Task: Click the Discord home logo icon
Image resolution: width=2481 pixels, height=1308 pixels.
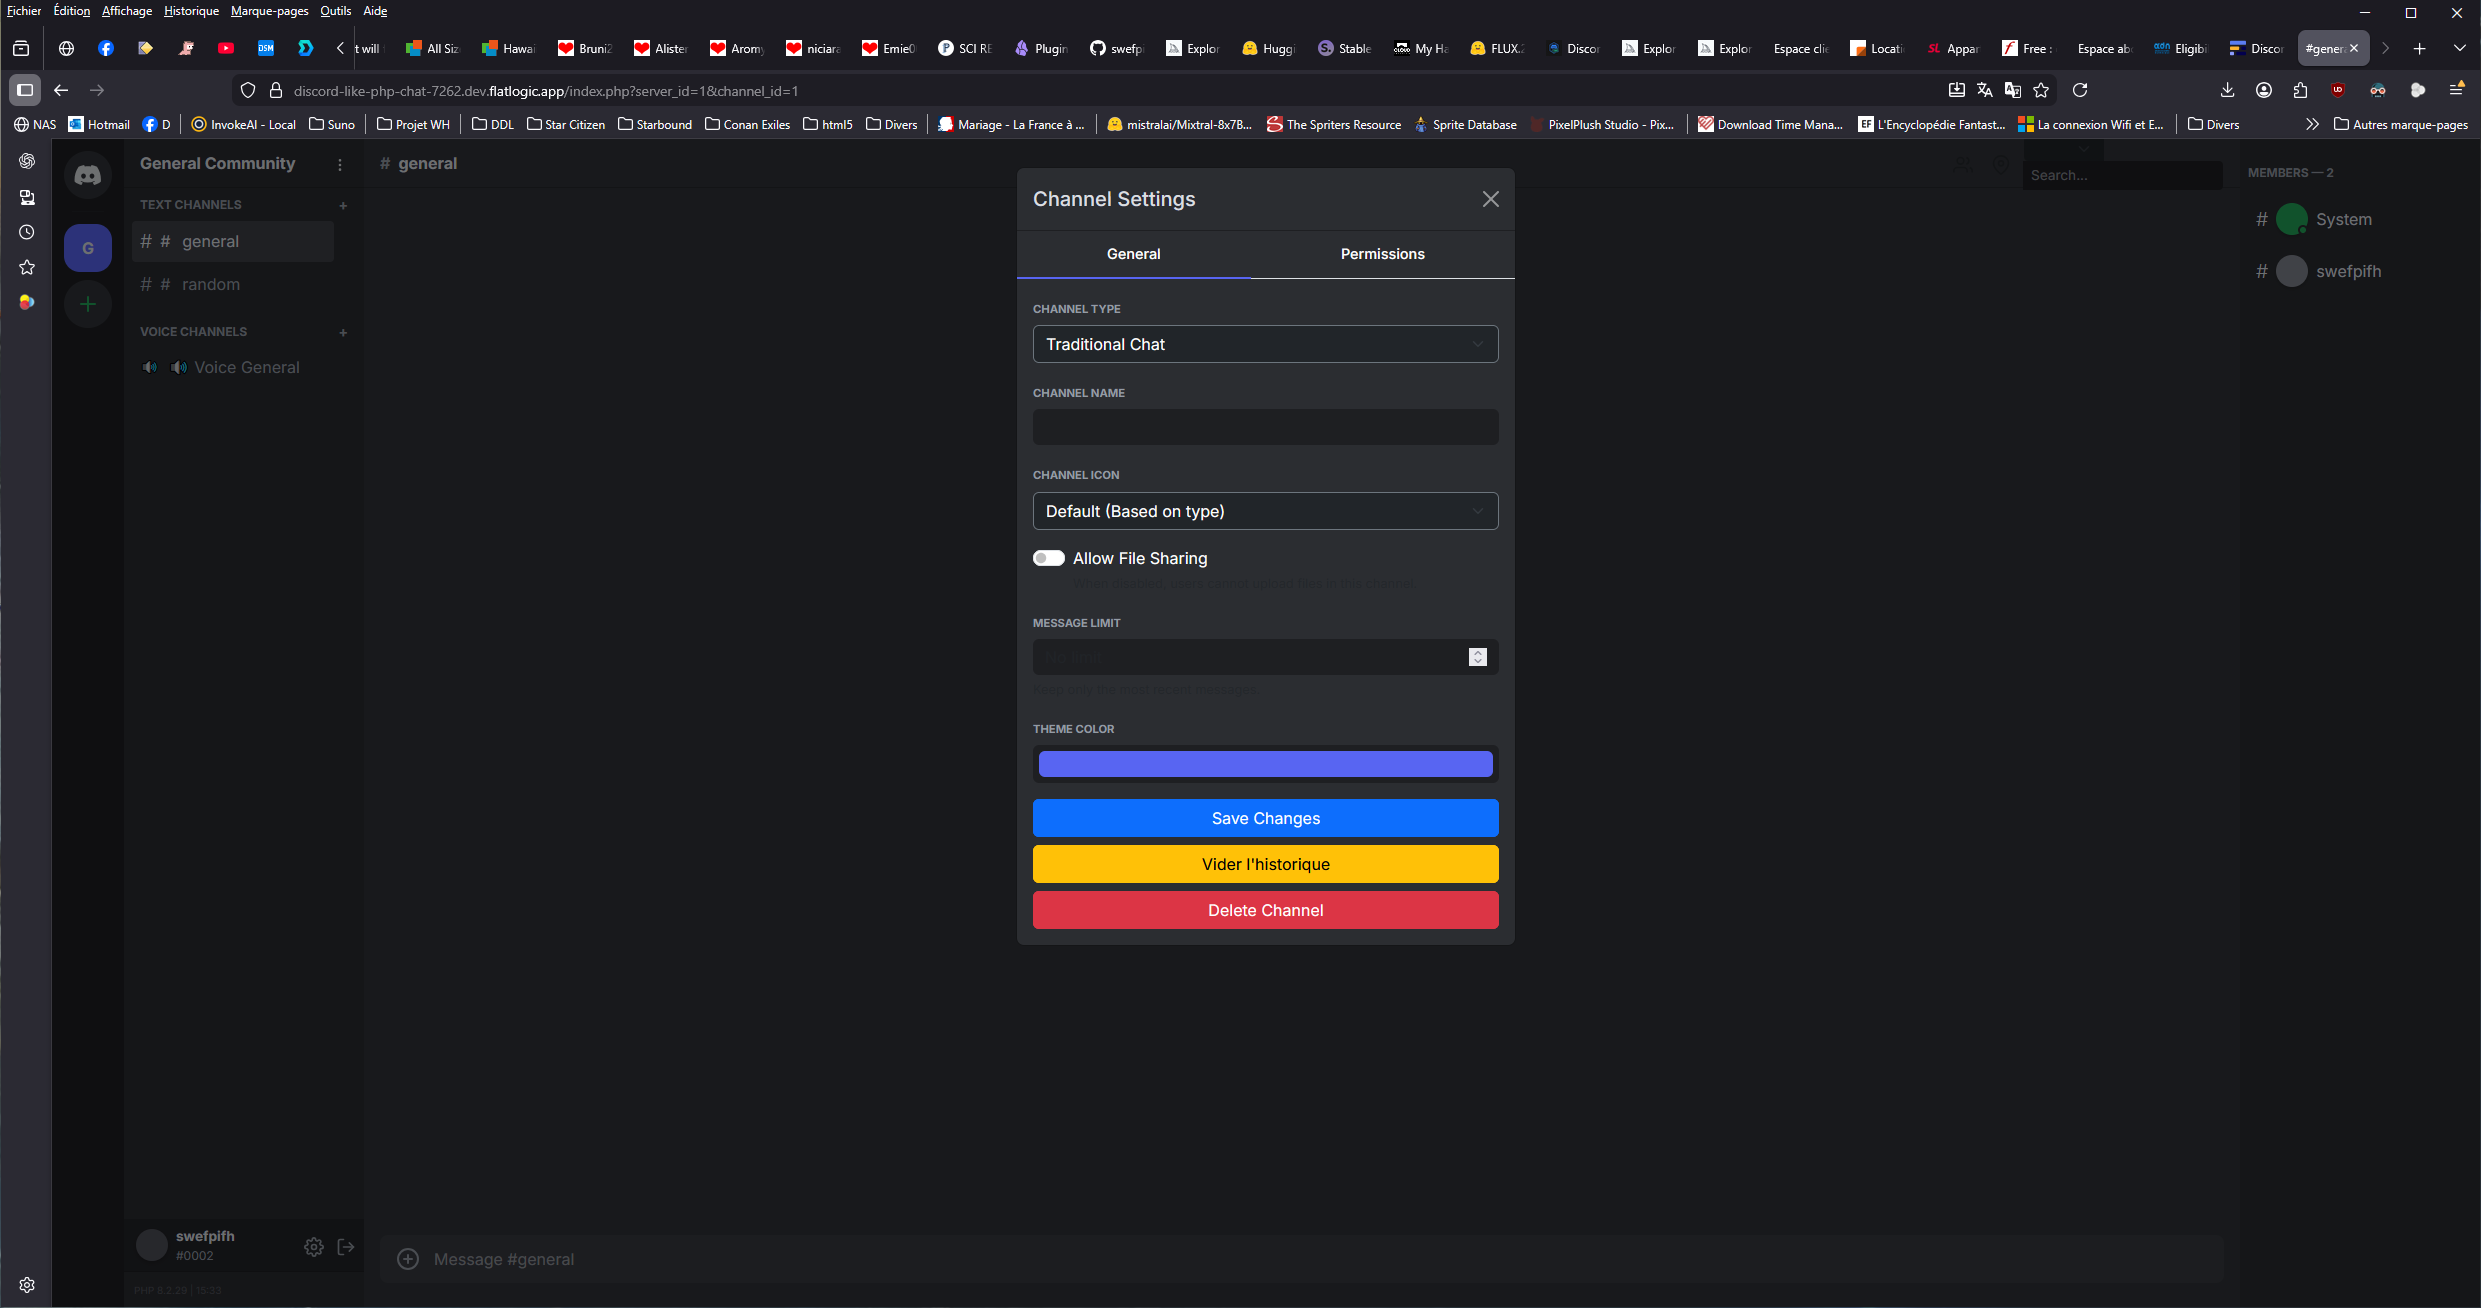Action: tap(88, 175)
